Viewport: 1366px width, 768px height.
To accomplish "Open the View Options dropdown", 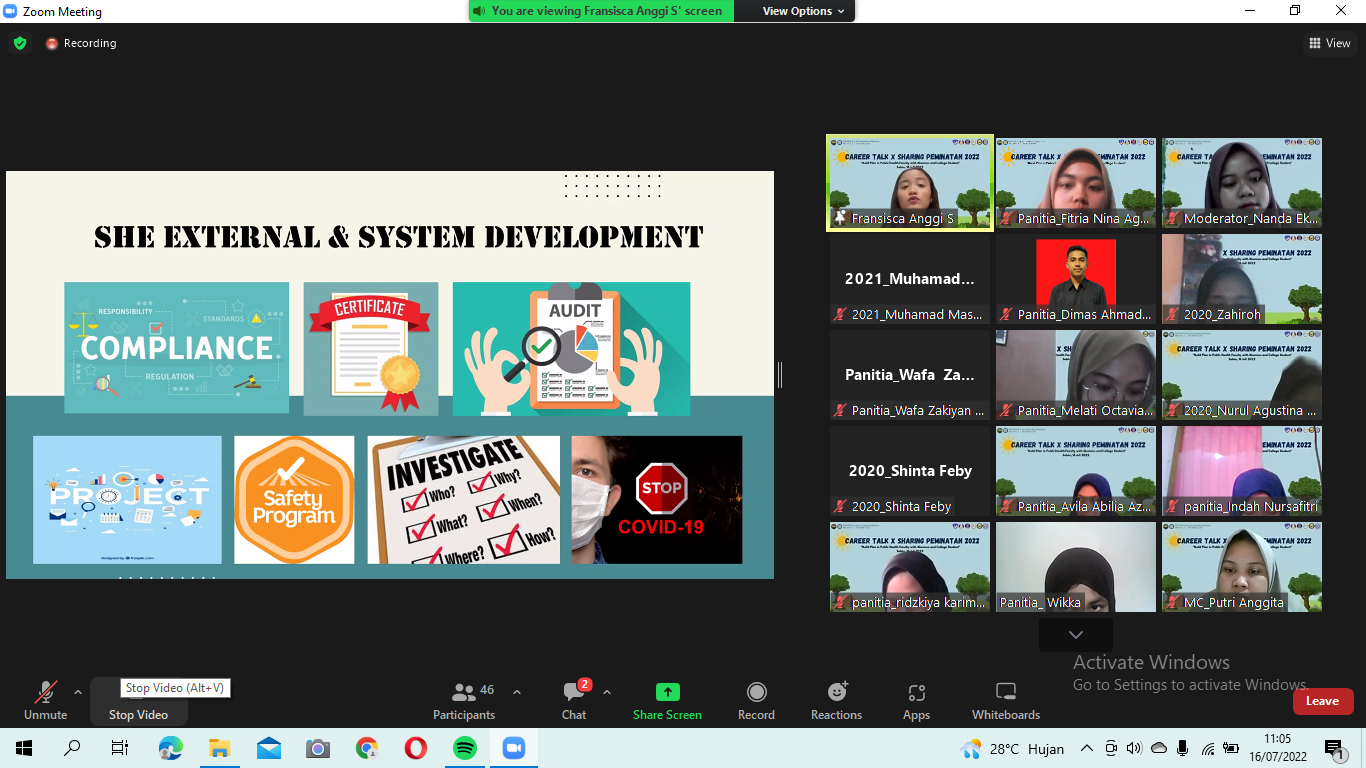I will click(803, 11).
